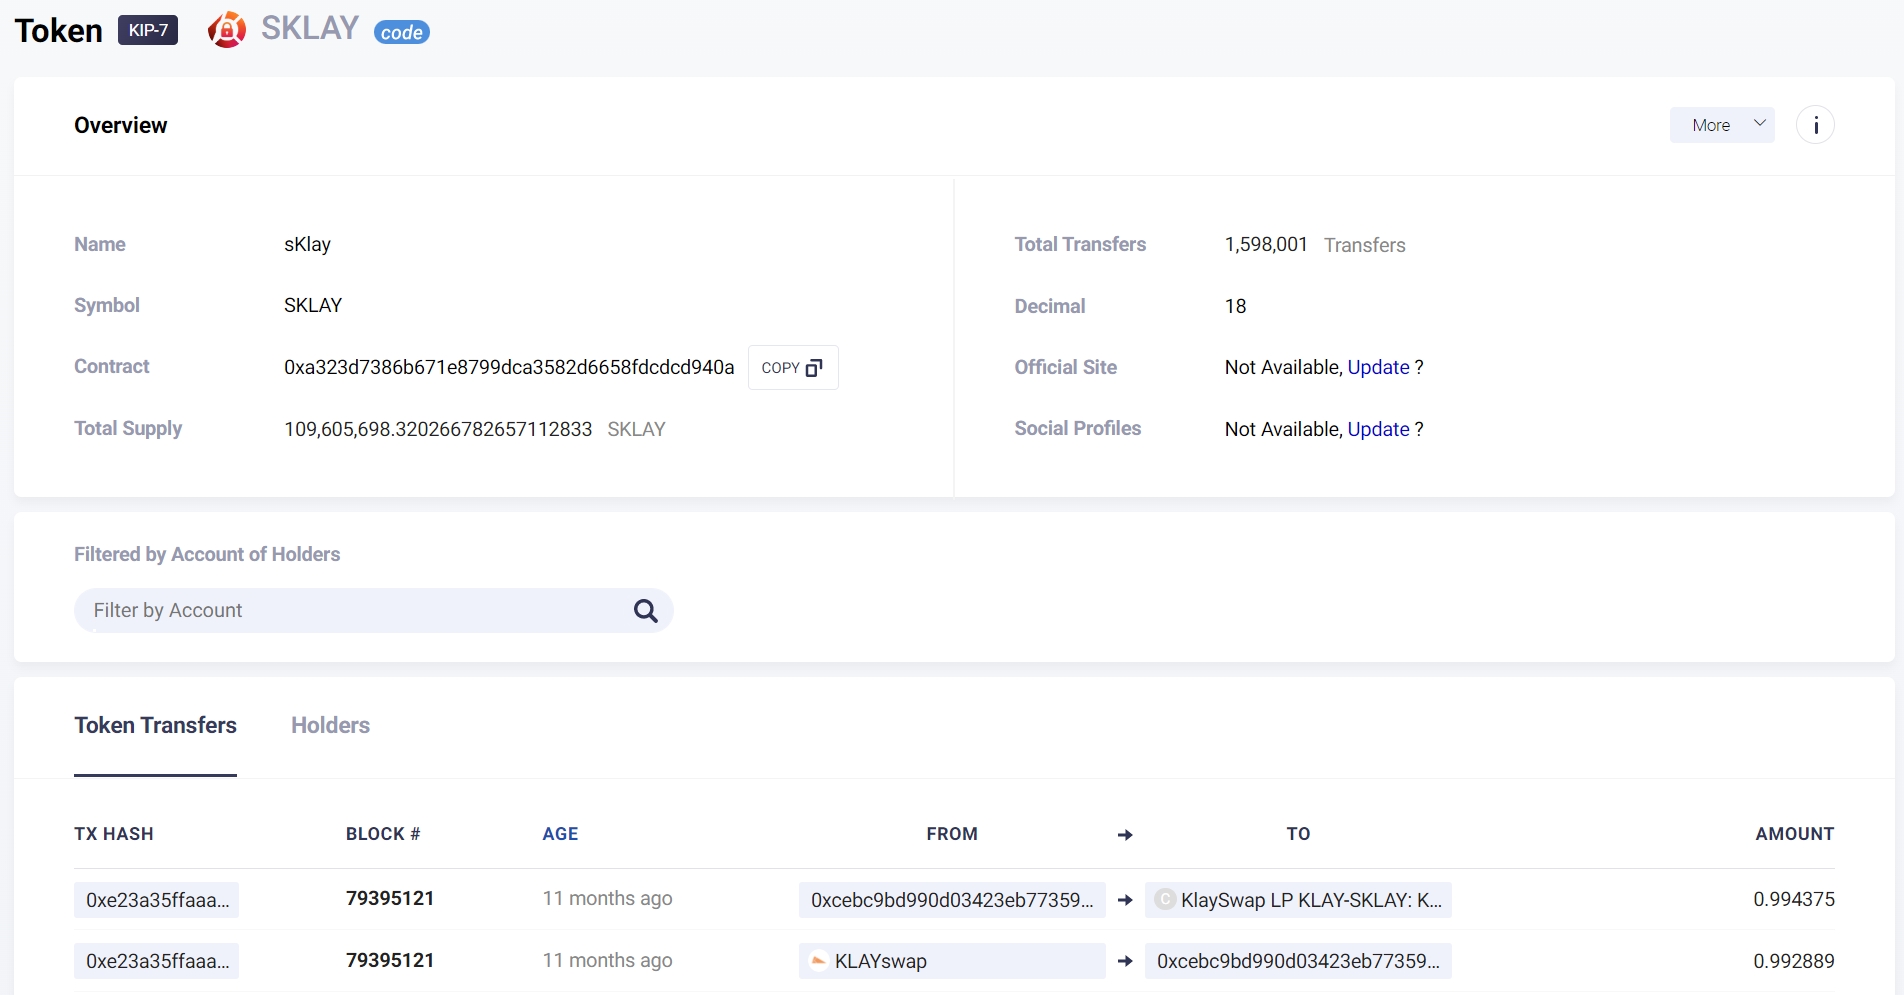Click the search magnifier icon in filter

646,611
